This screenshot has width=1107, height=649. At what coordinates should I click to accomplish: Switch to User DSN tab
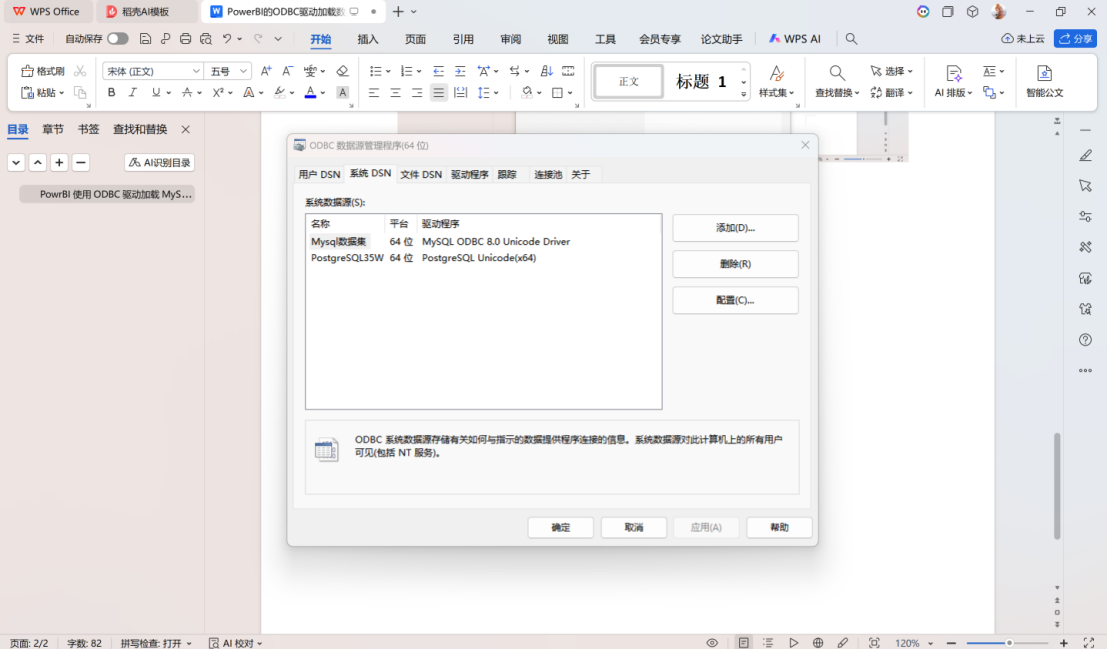pos(319,174)
